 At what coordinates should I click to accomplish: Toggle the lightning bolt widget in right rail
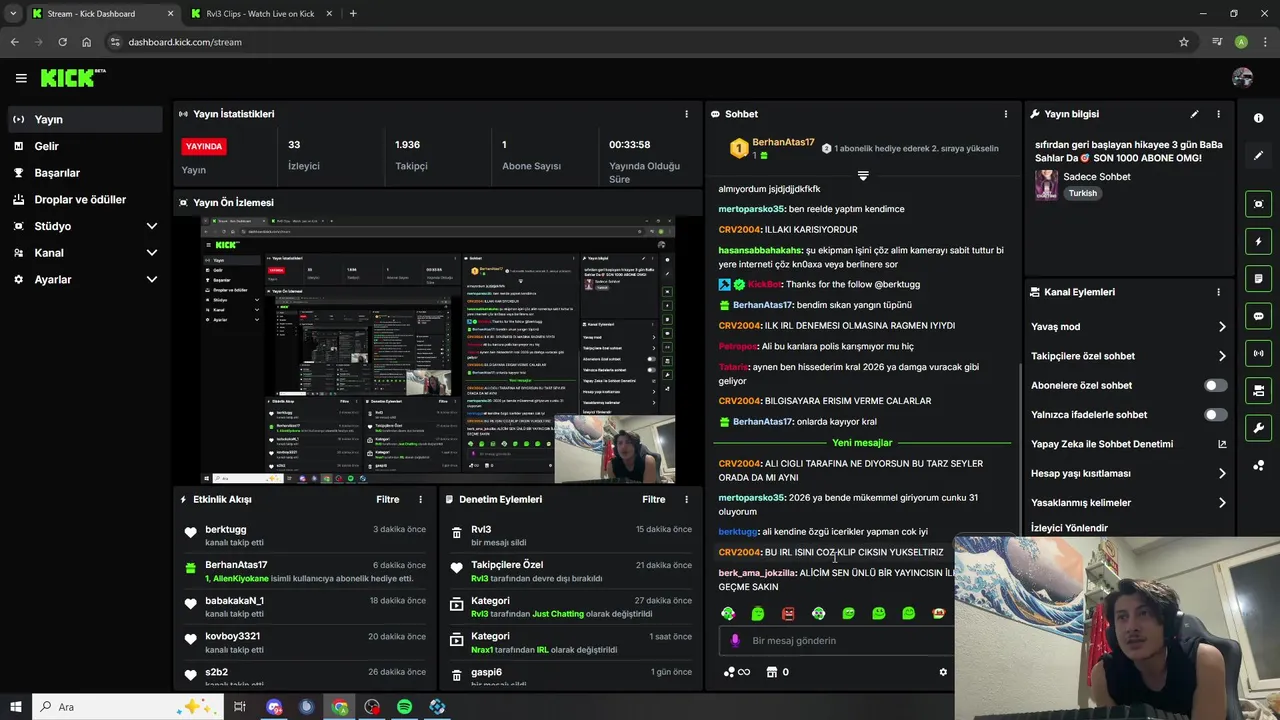click(1258, 241)
